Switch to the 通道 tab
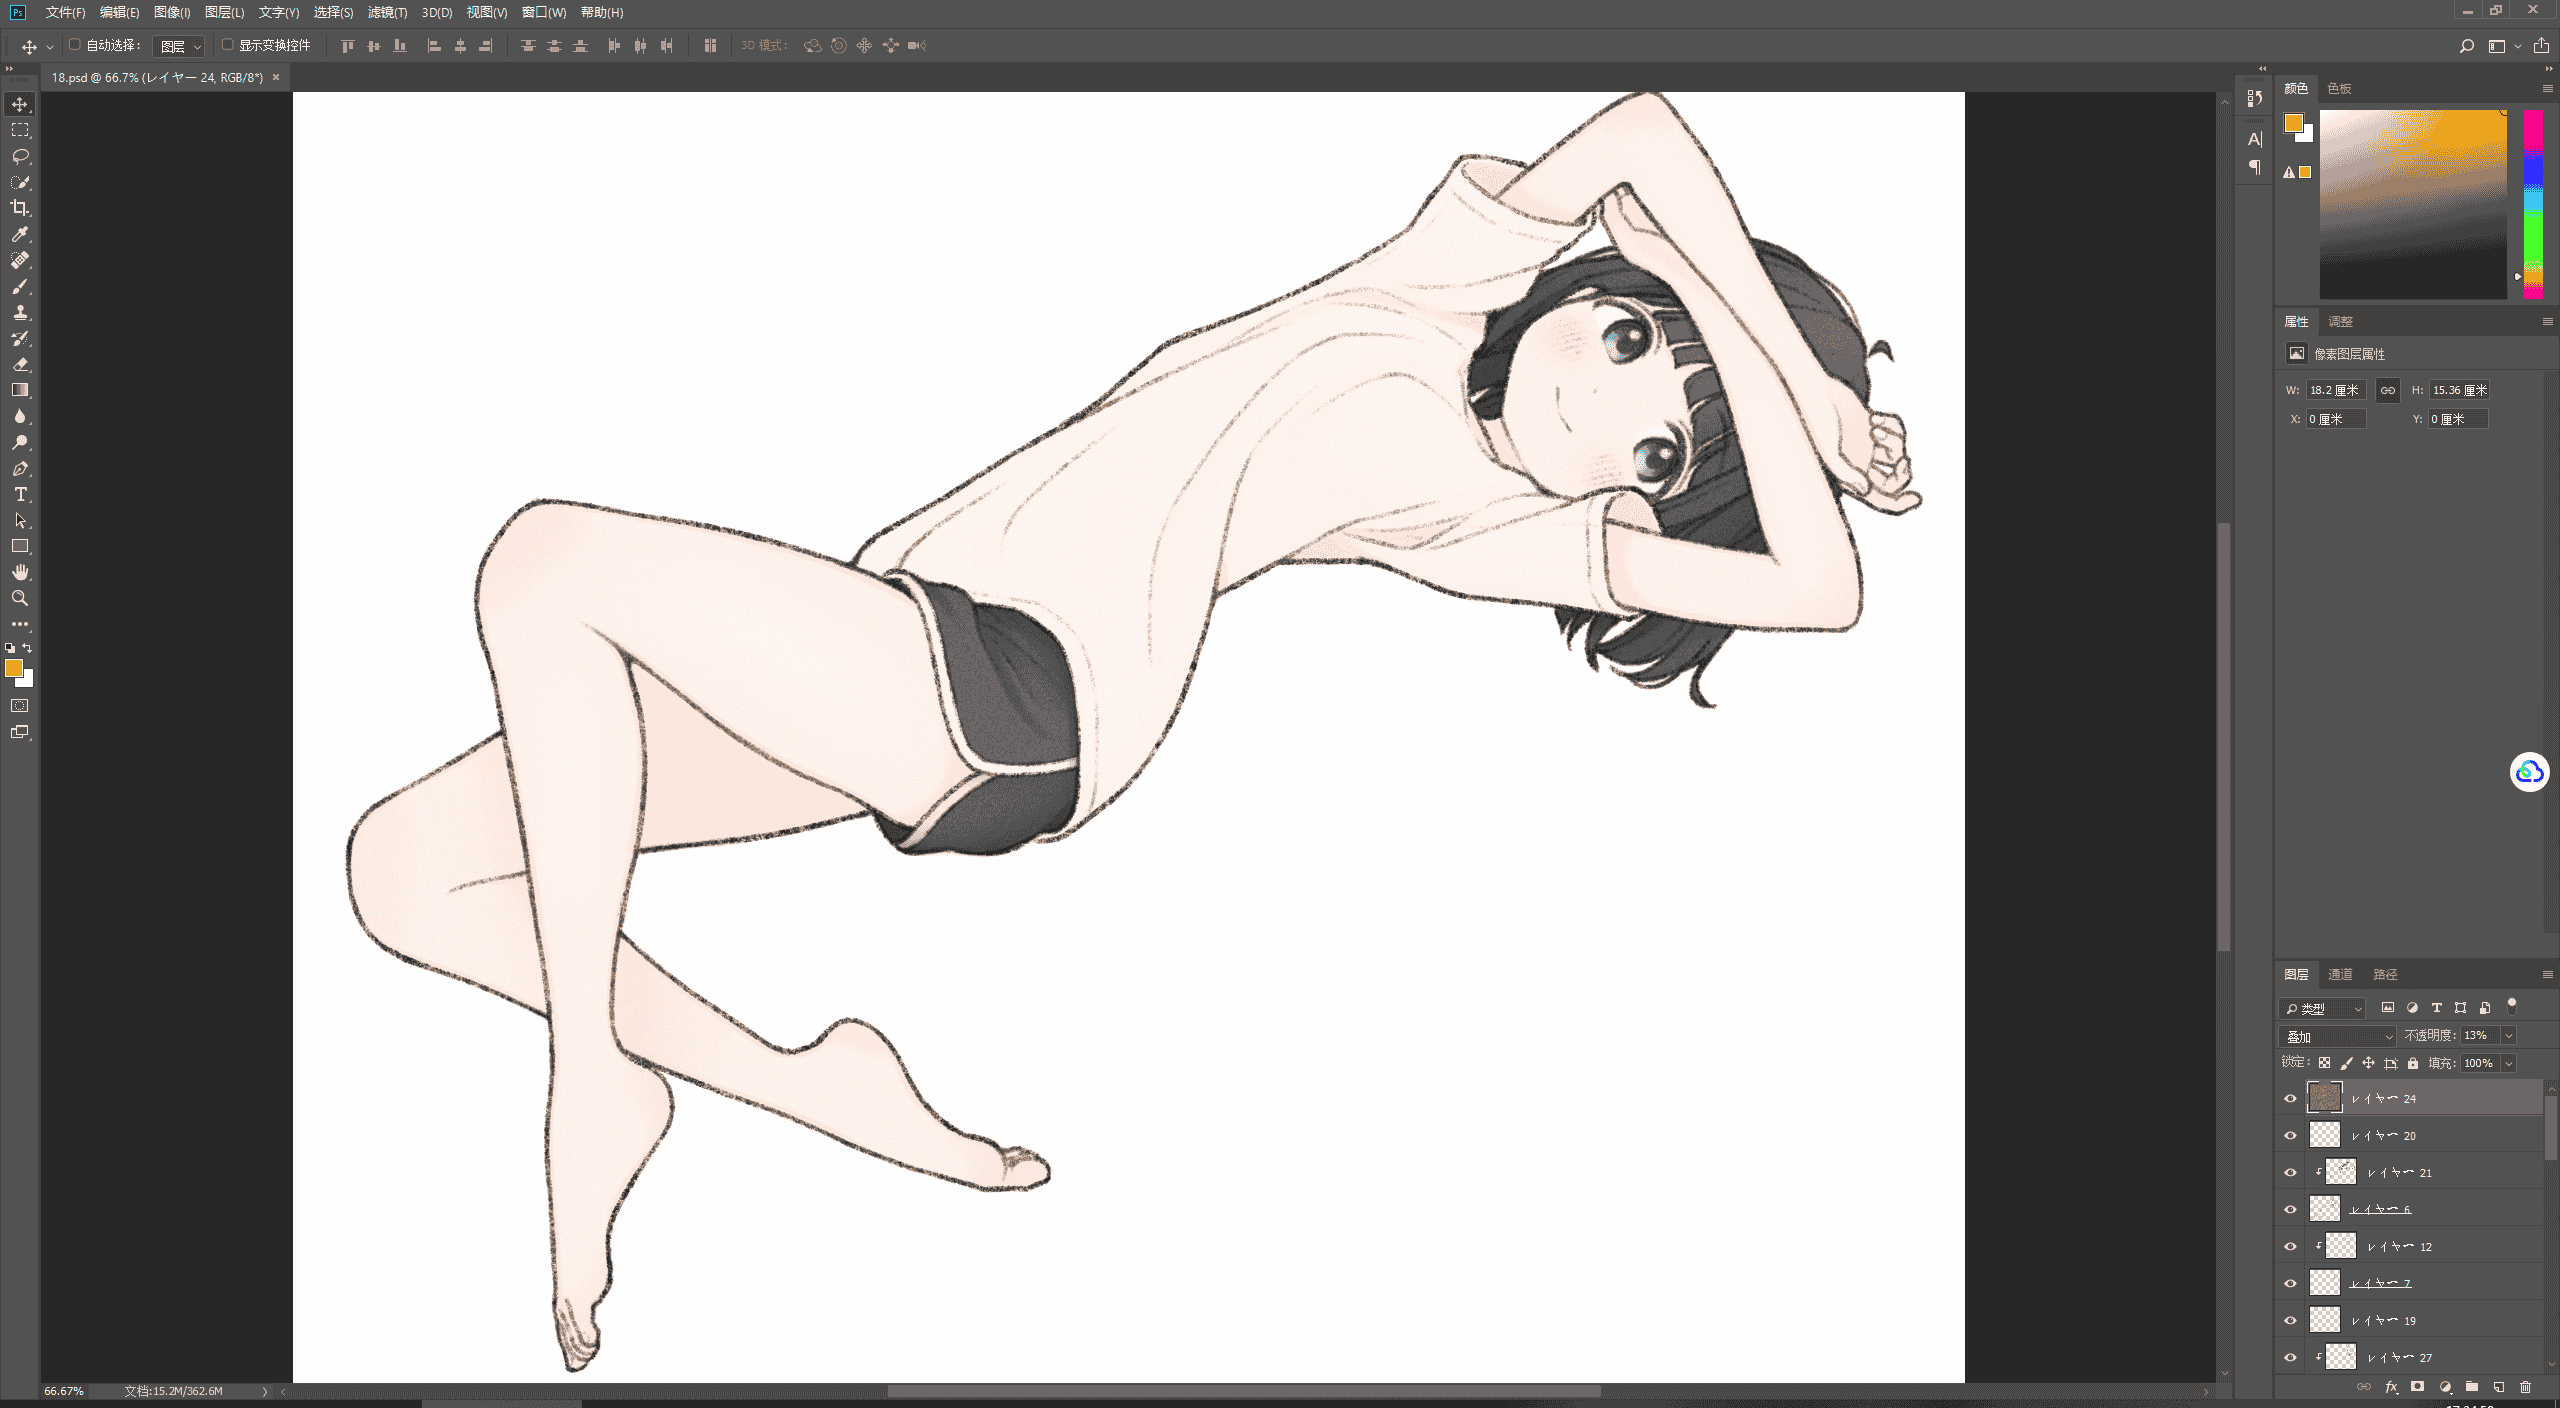Viewport: 2560px width, 1408px height. point(2340,974)
